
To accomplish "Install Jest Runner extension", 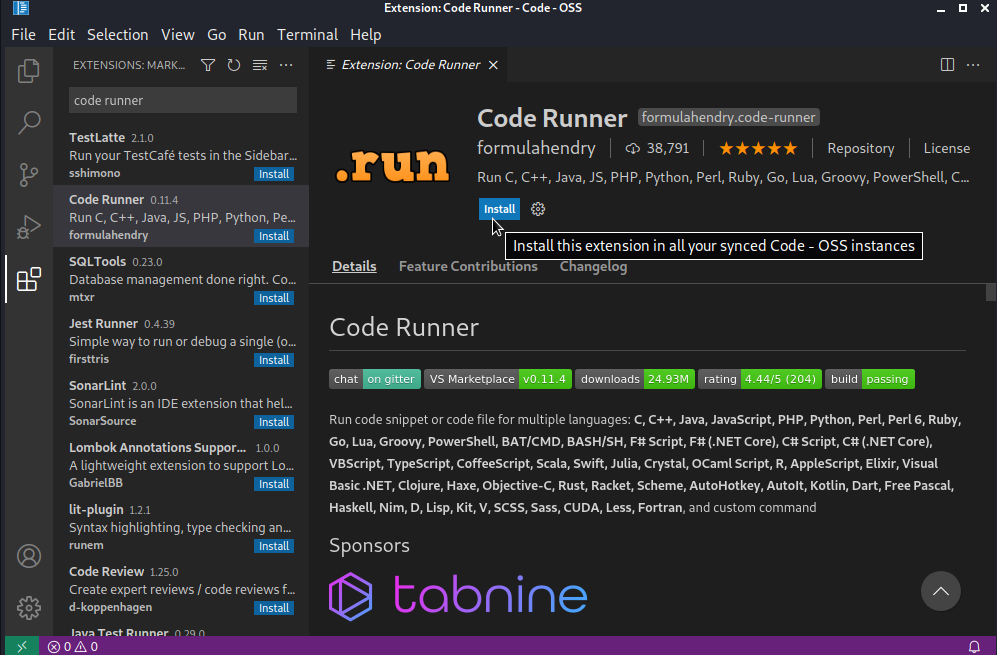I will [274, 360].
